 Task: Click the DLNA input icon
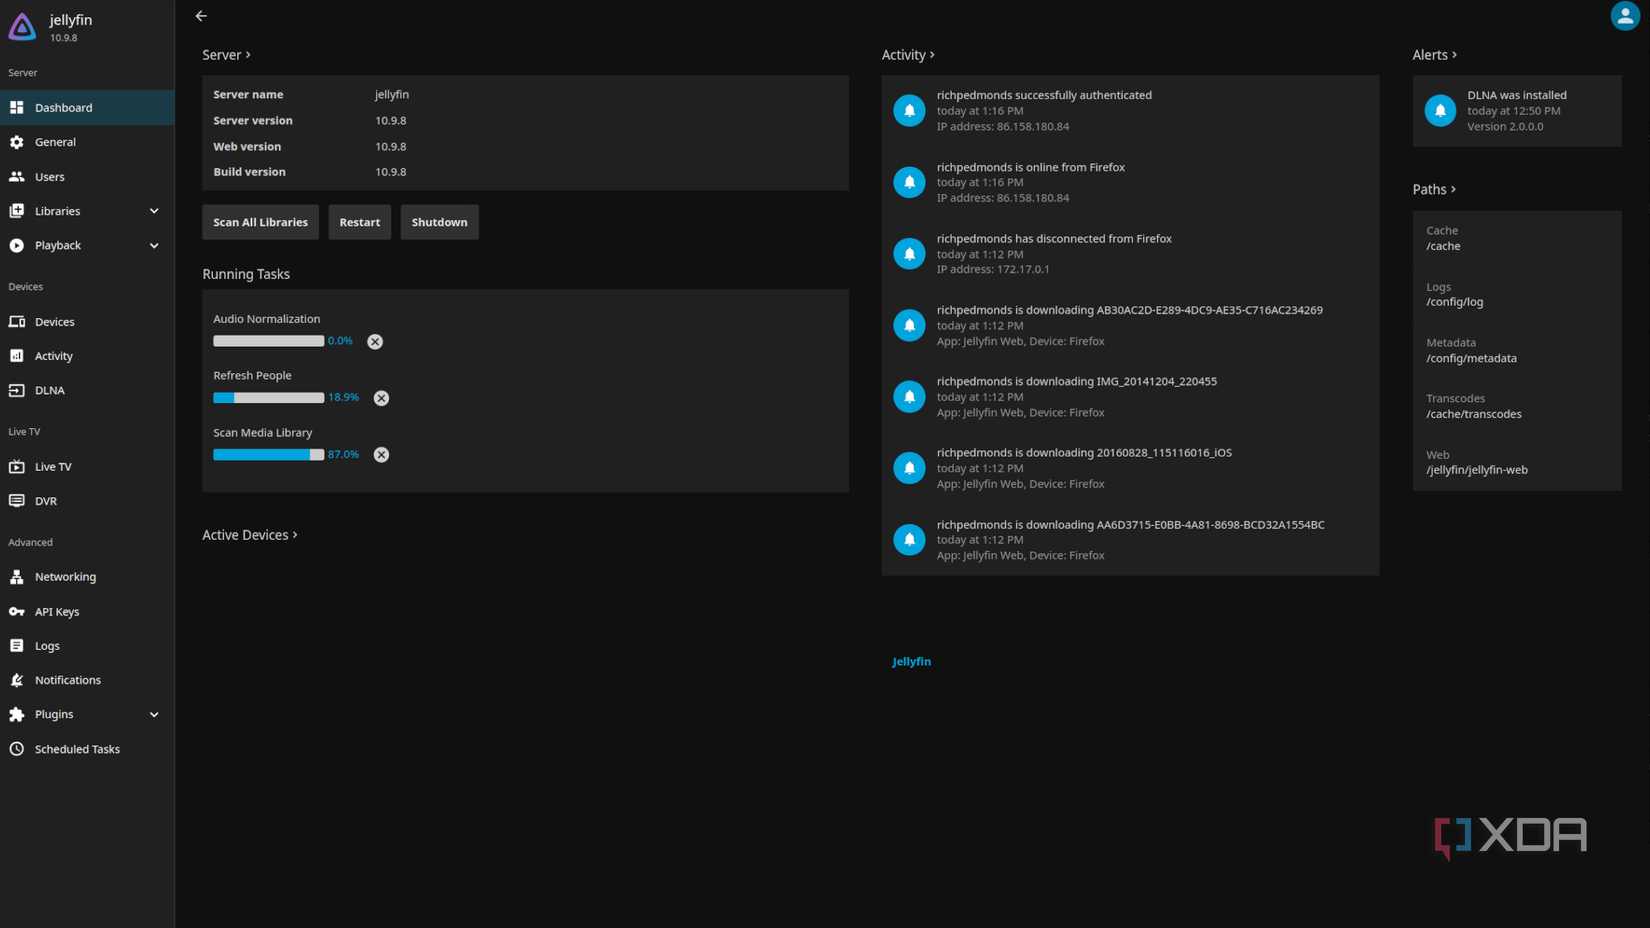(17, 390)
